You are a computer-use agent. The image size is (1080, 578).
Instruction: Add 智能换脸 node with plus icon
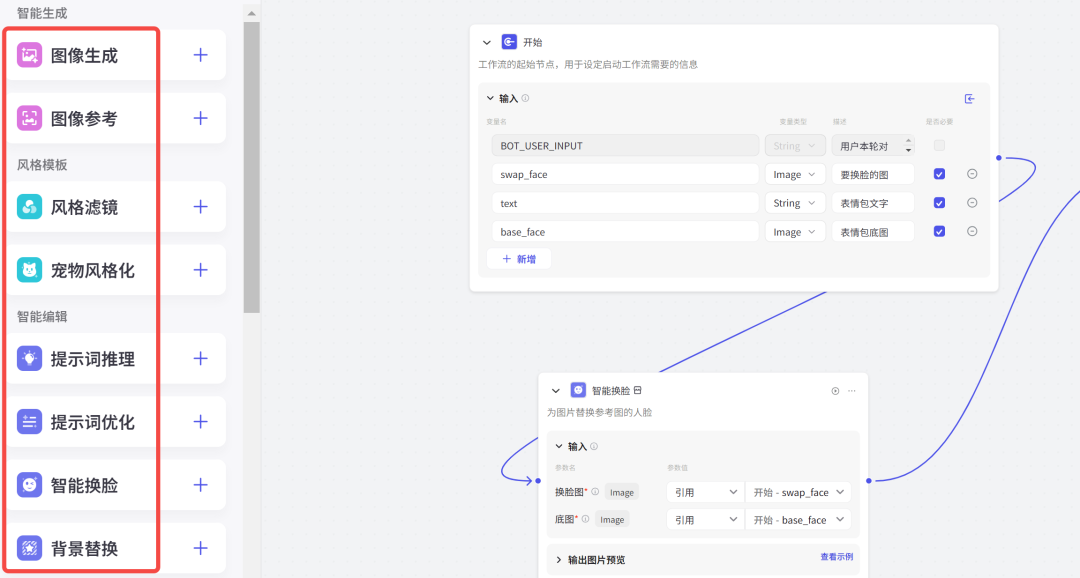pyautogui.click(x=200, y=485)
